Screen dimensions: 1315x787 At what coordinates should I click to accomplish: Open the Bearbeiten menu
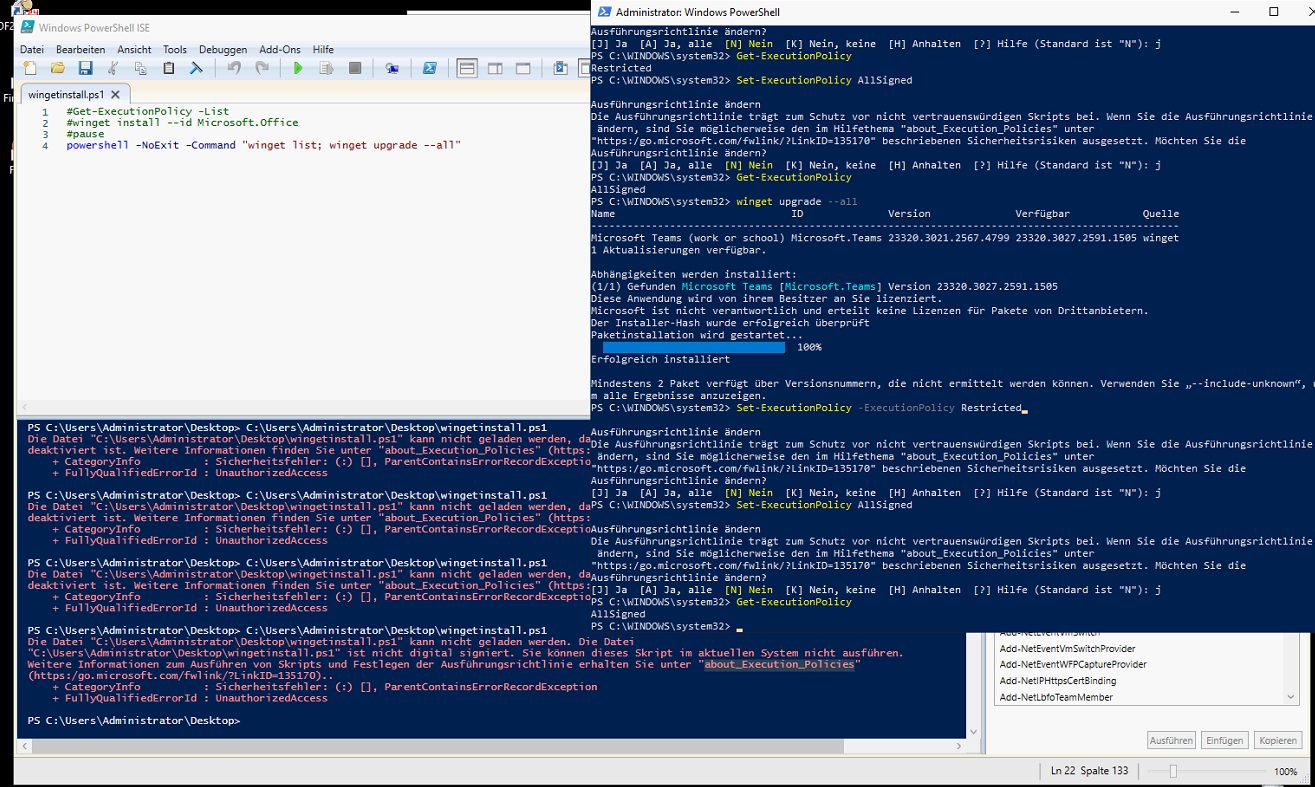[80, 49]
